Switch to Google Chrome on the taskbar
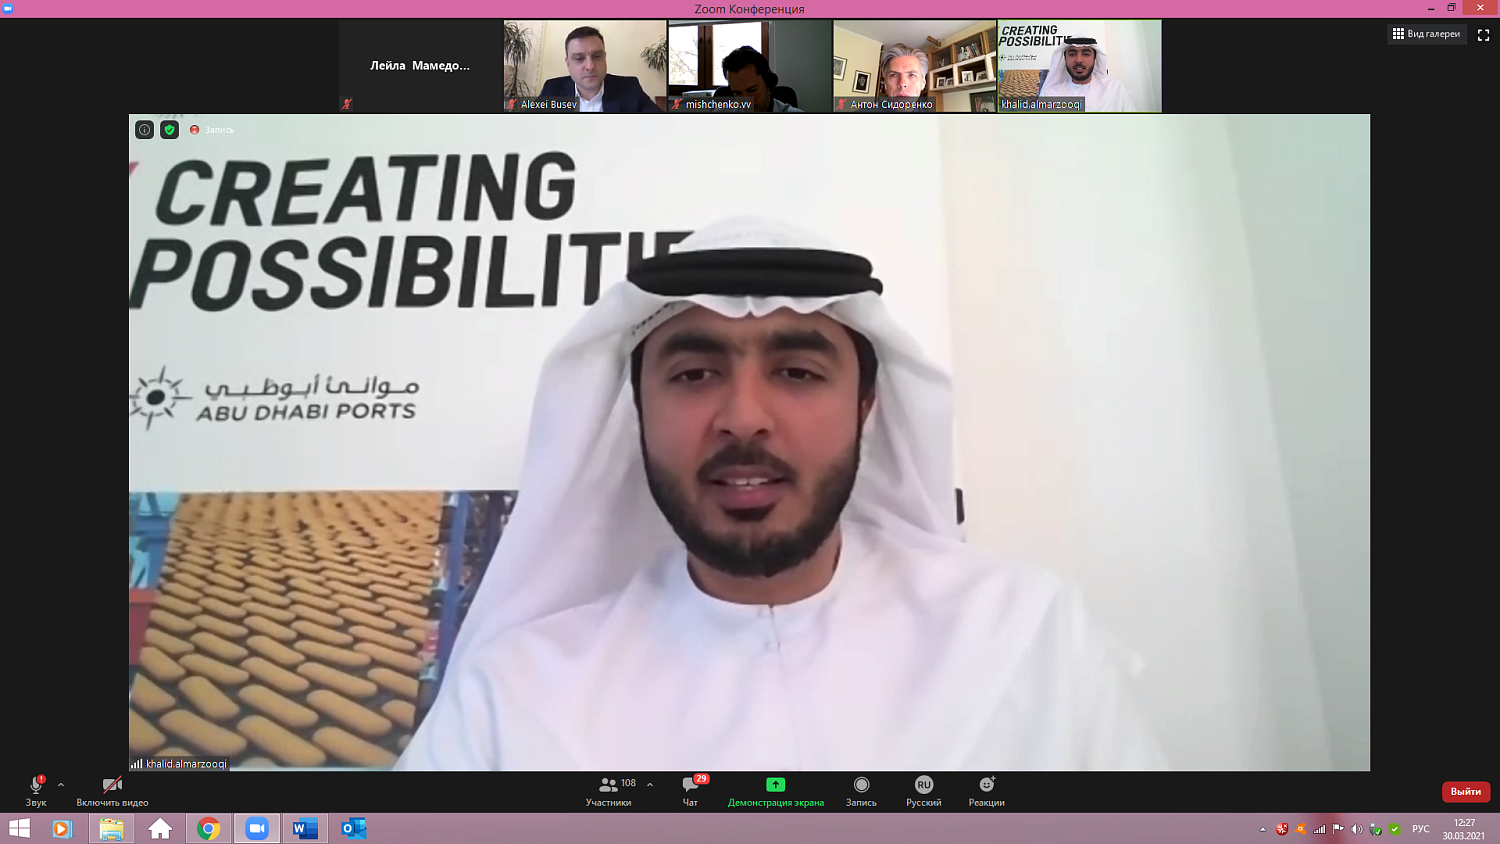Image resolution: width=1500 pixels, height=844 pixels. pyautogui.click(x=208, y=829)
